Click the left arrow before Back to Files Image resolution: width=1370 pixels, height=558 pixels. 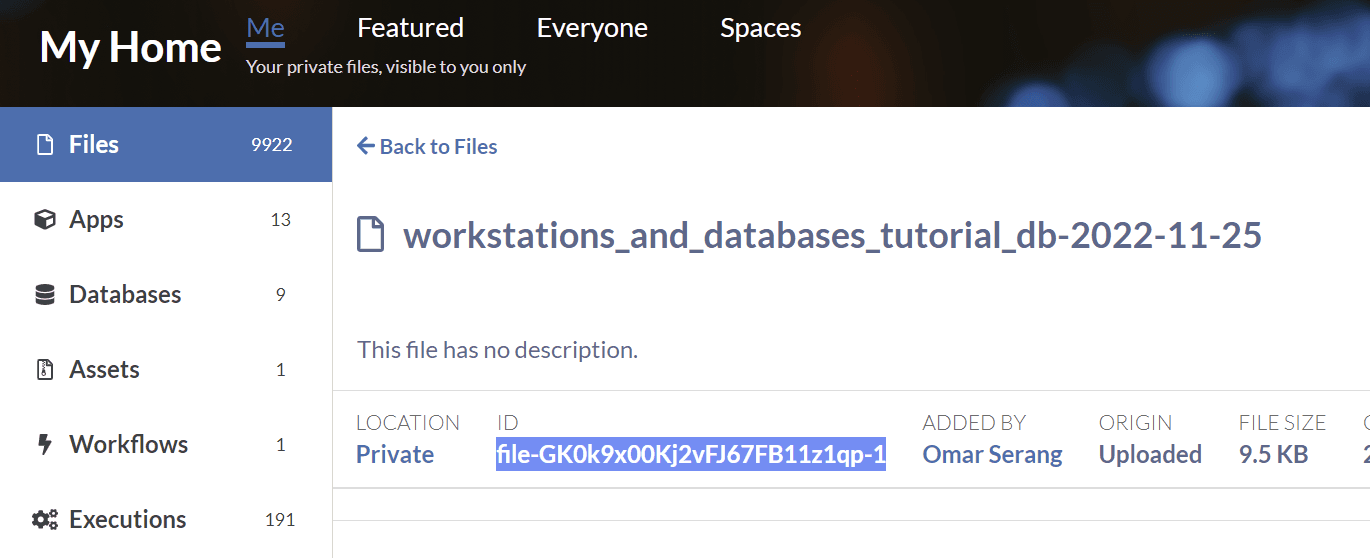pos(366,146)
